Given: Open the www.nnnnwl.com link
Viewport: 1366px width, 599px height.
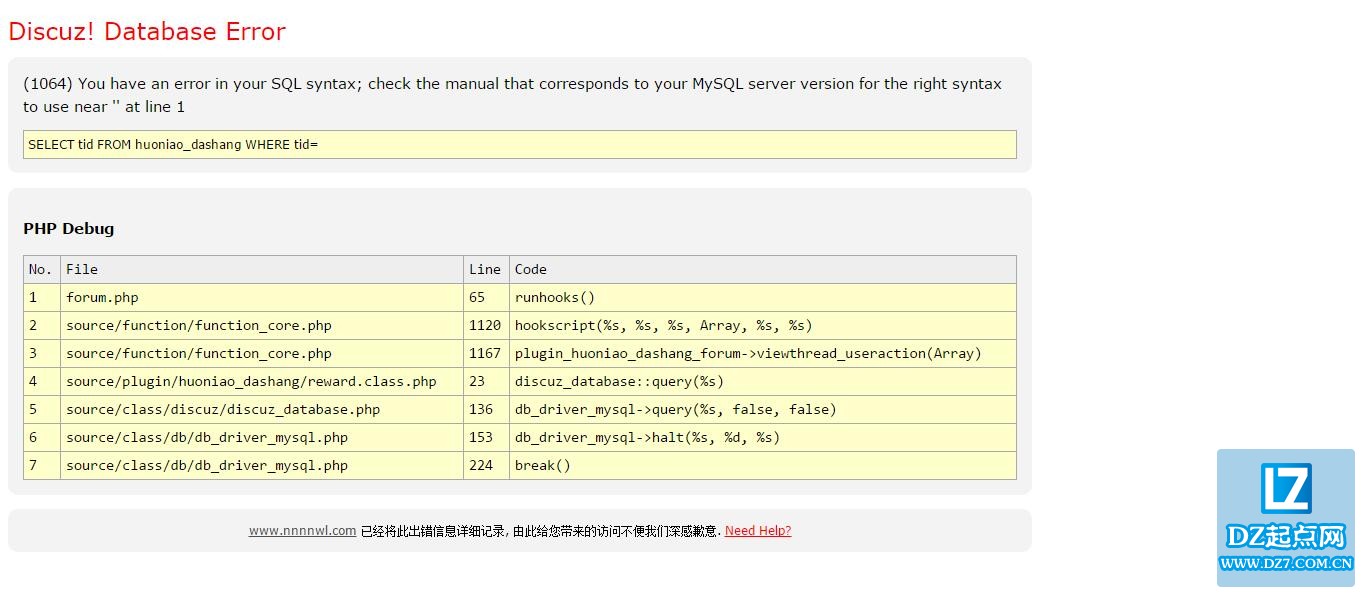Looking at the screenshot, I should coord(302,531).
